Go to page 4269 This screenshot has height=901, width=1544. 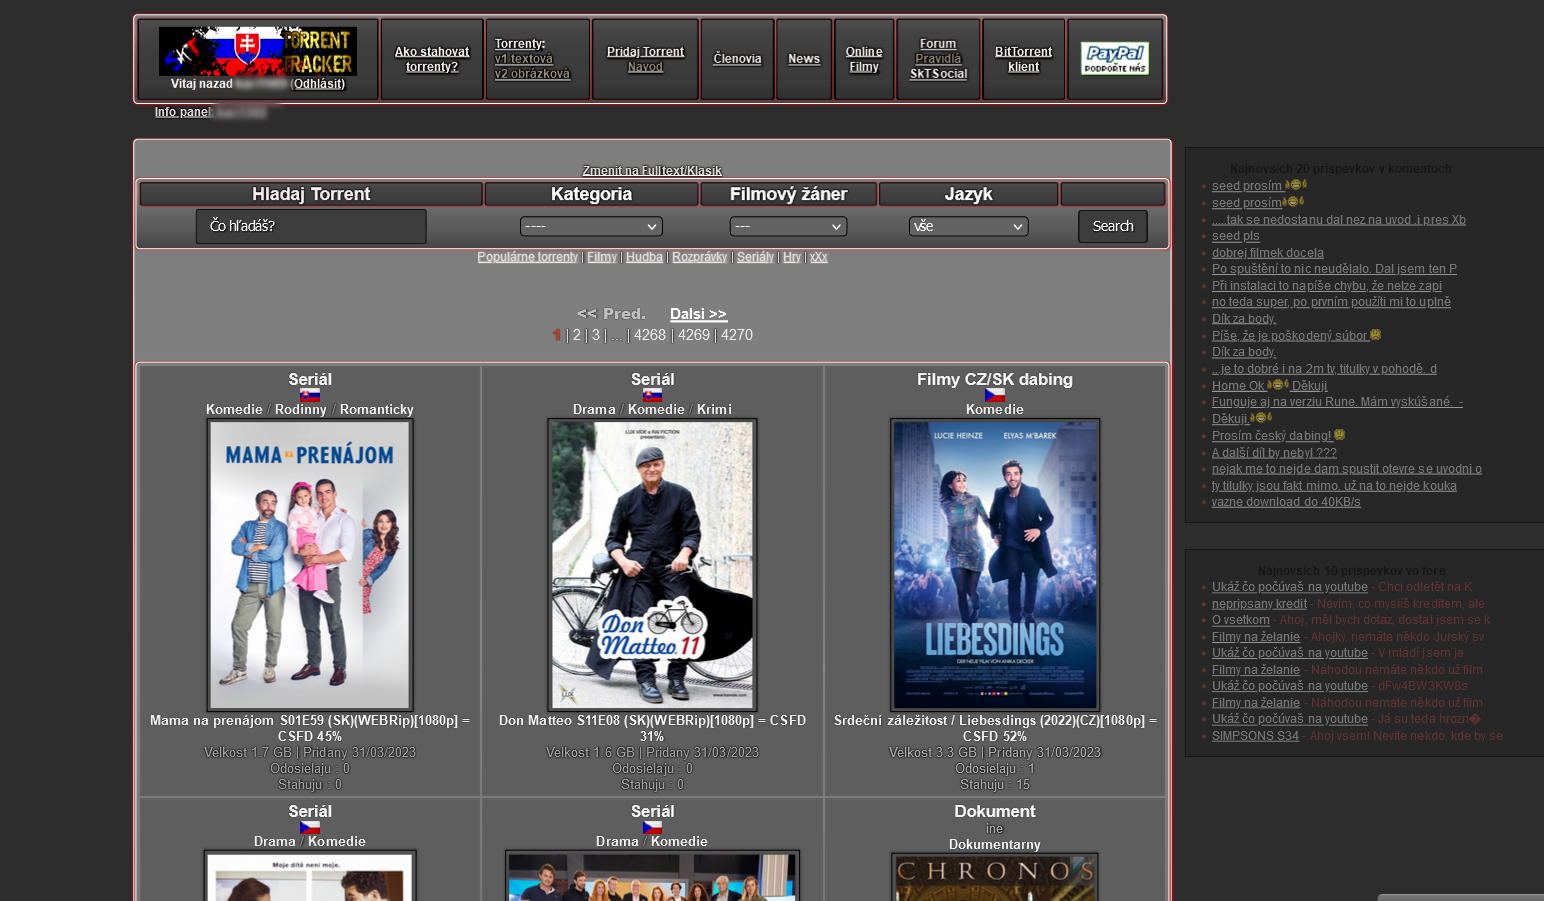click(694, 335)
